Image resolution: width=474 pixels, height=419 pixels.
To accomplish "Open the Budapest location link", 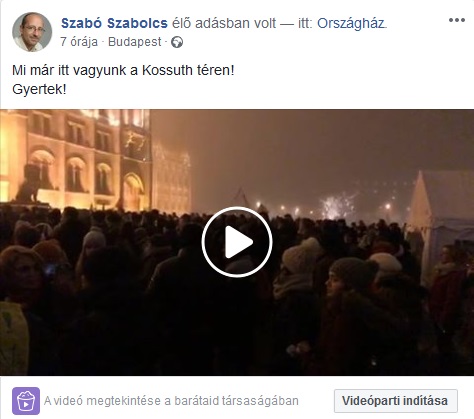I will (x=135, y=42).
